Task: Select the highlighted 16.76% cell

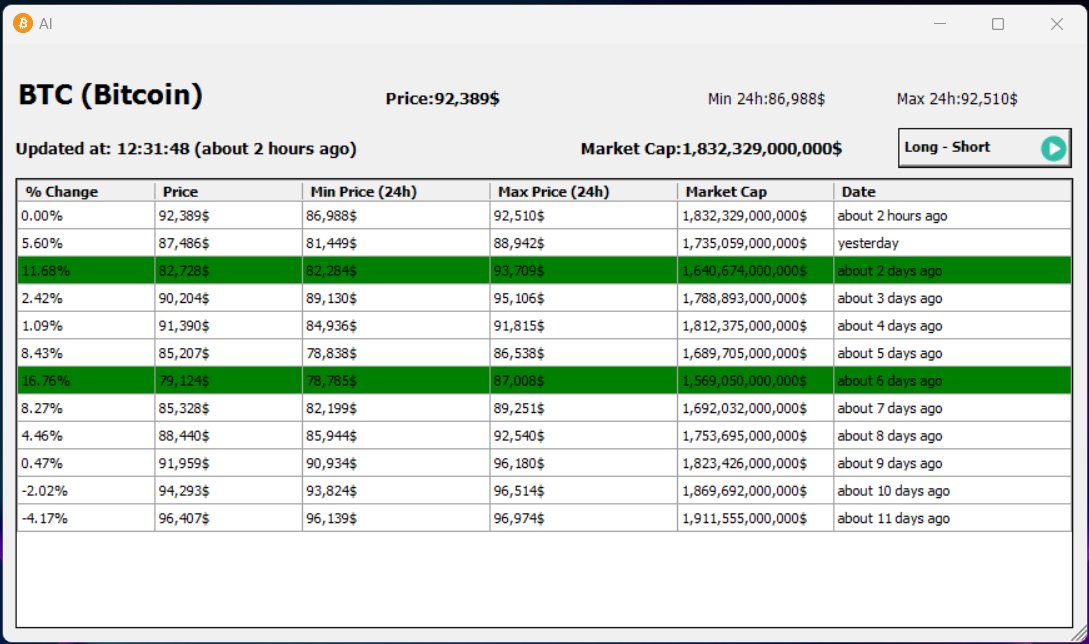Action: pyautogui.click(x=85, y=381)
